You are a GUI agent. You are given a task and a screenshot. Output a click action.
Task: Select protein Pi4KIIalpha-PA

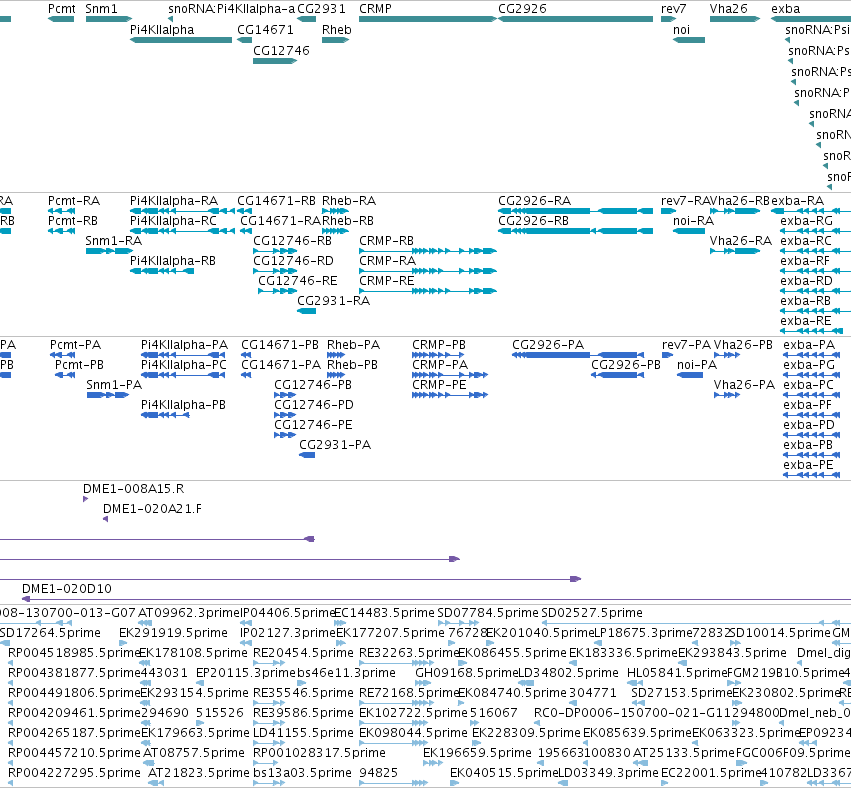[x=183, y=355]
